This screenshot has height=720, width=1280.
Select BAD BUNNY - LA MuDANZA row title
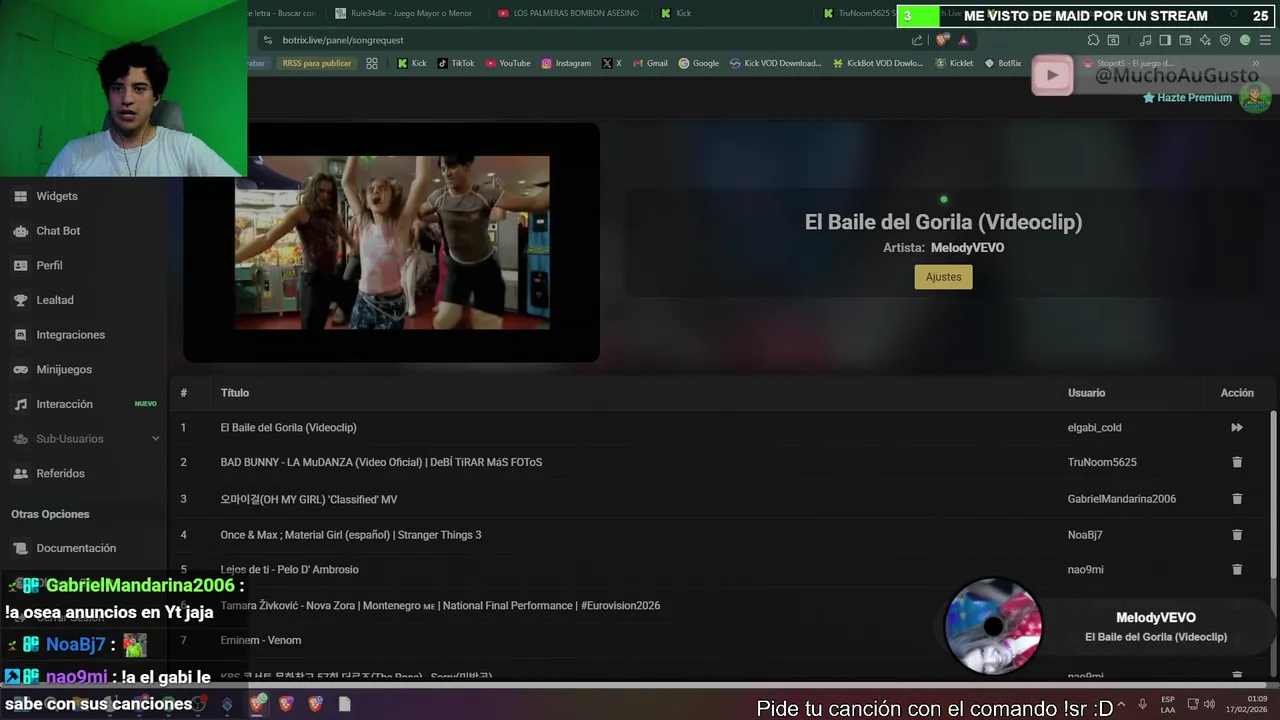click(x=381, y=462)
